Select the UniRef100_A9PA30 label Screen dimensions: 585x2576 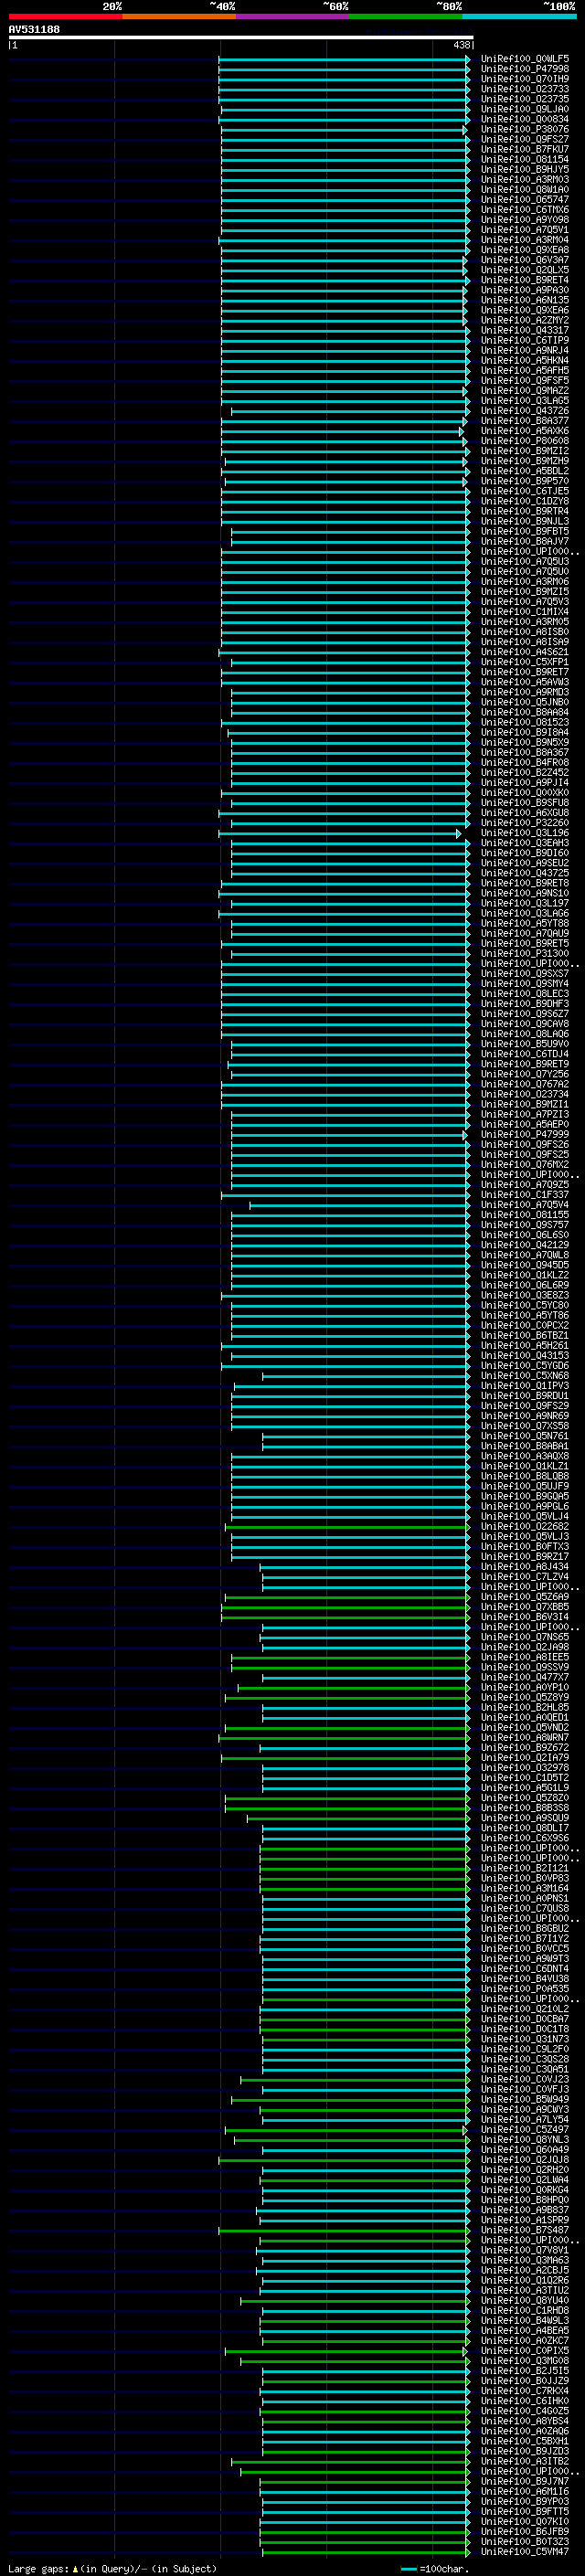point(525,290)
